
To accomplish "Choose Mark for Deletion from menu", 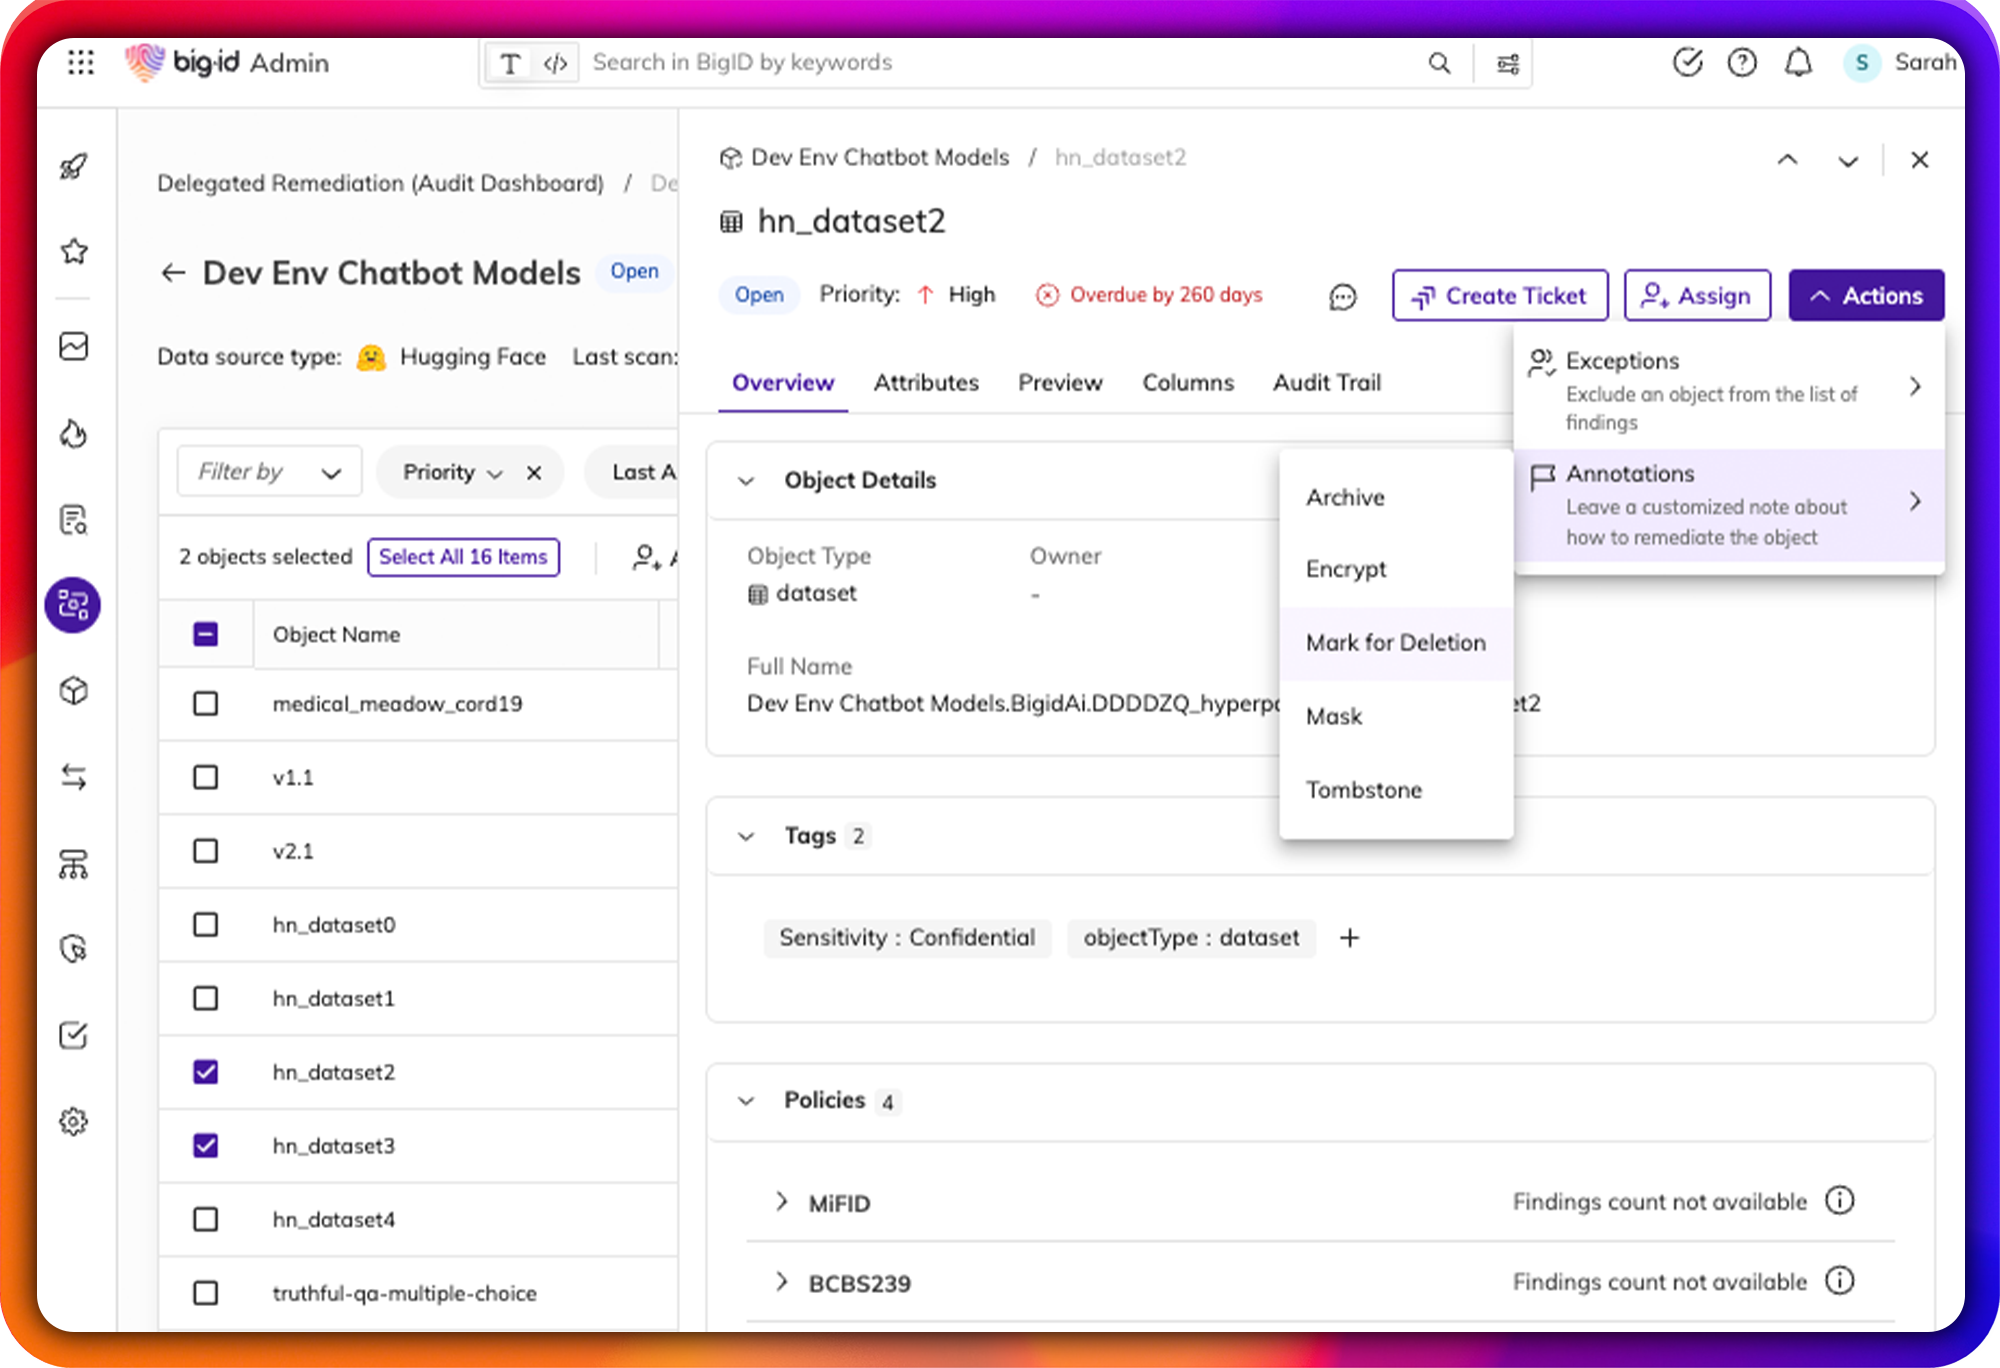I will [1395, 643].
